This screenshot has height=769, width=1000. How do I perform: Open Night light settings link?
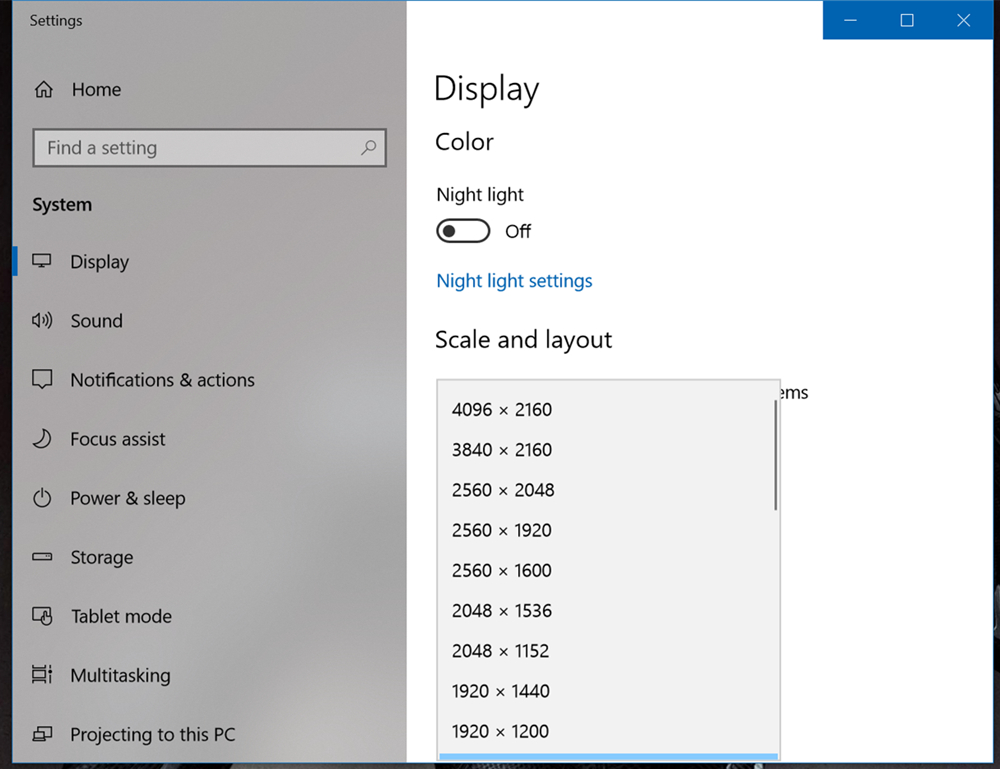(x=514, y=281)
